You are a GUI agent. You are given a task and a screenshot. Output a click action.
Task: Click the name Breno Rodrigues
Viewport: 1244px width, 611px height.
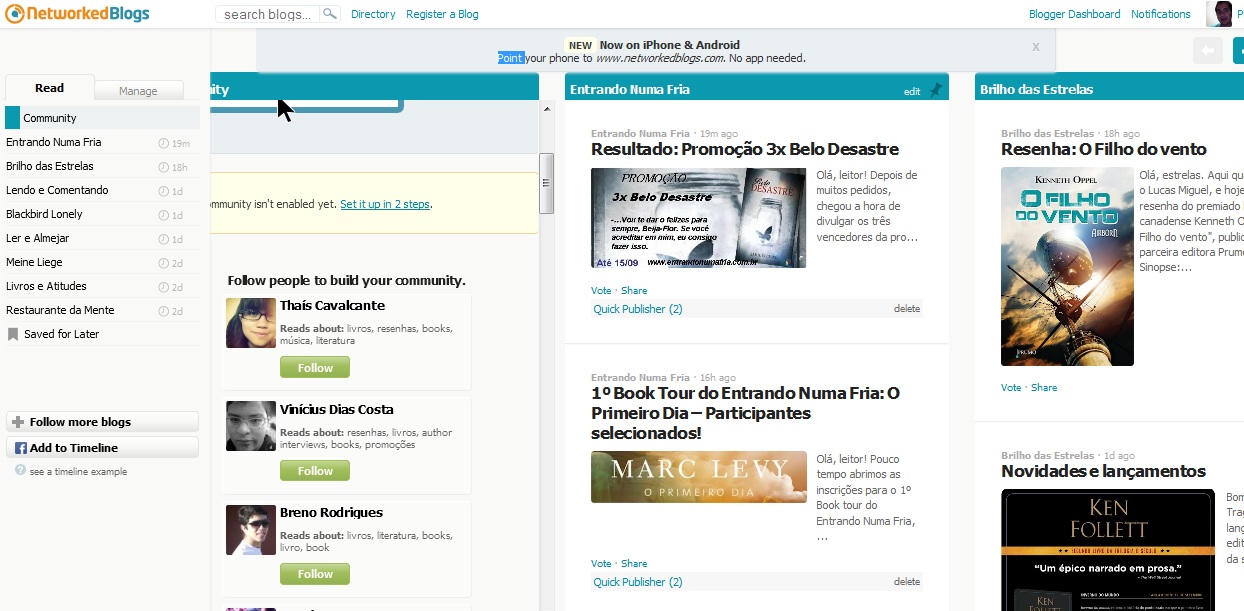coord(331,513)
